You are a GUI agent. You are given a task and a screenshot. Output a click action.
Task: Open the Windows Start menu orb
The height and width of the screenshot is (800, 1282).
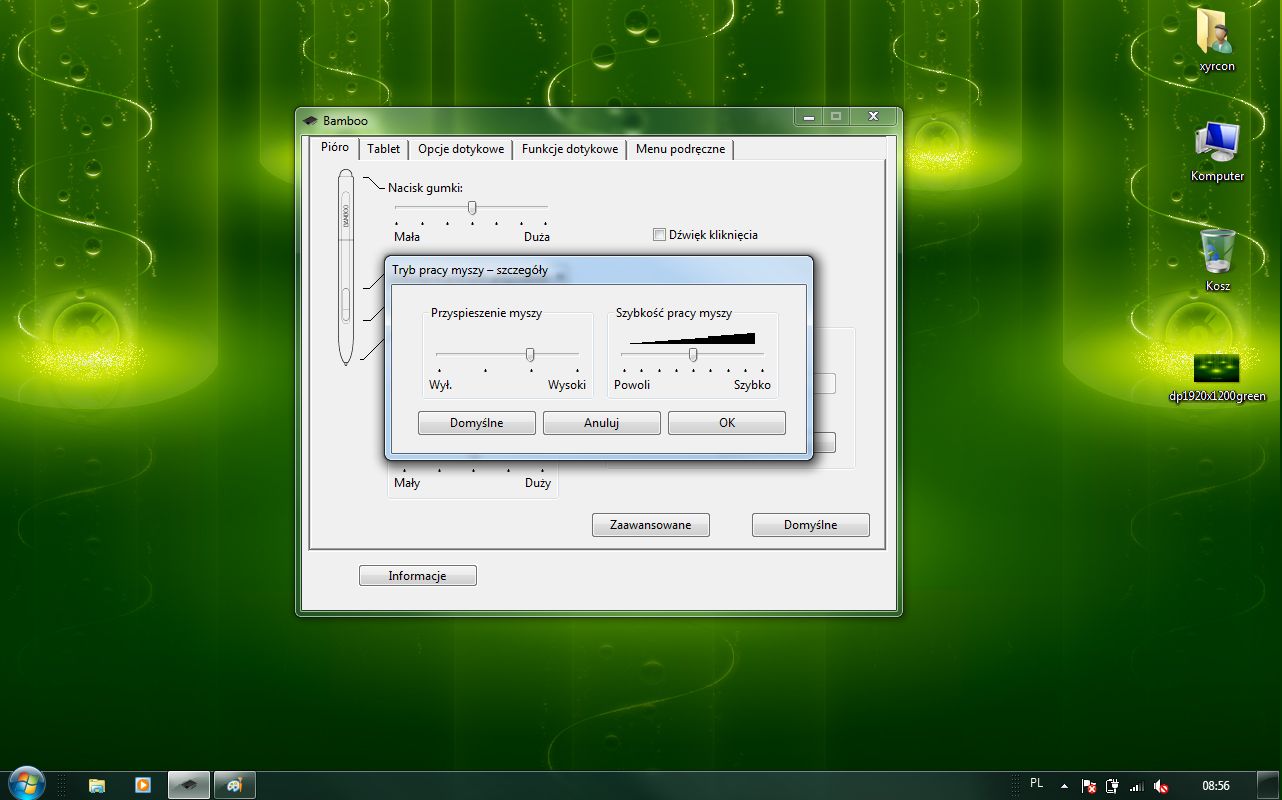[x=25, y=784]
